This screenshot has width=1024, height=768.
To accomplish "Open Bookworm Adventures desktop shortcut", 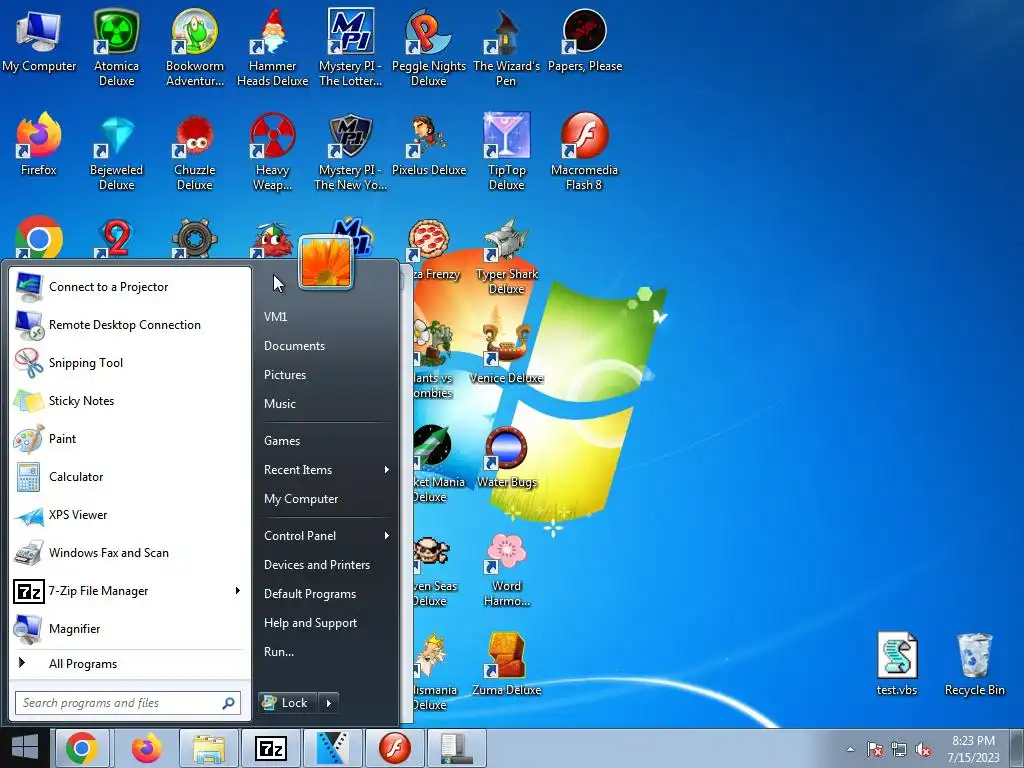I will click(195, 48).
